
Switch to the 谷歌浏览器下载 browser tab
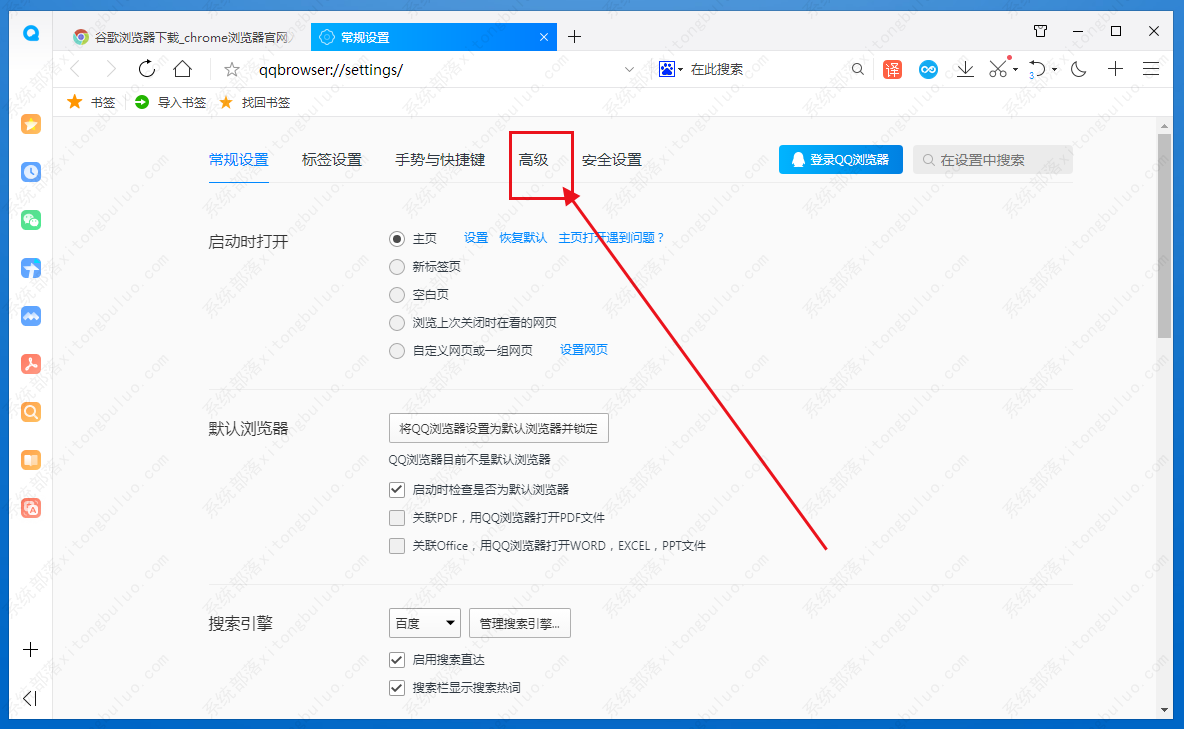[x=181, y=37]
